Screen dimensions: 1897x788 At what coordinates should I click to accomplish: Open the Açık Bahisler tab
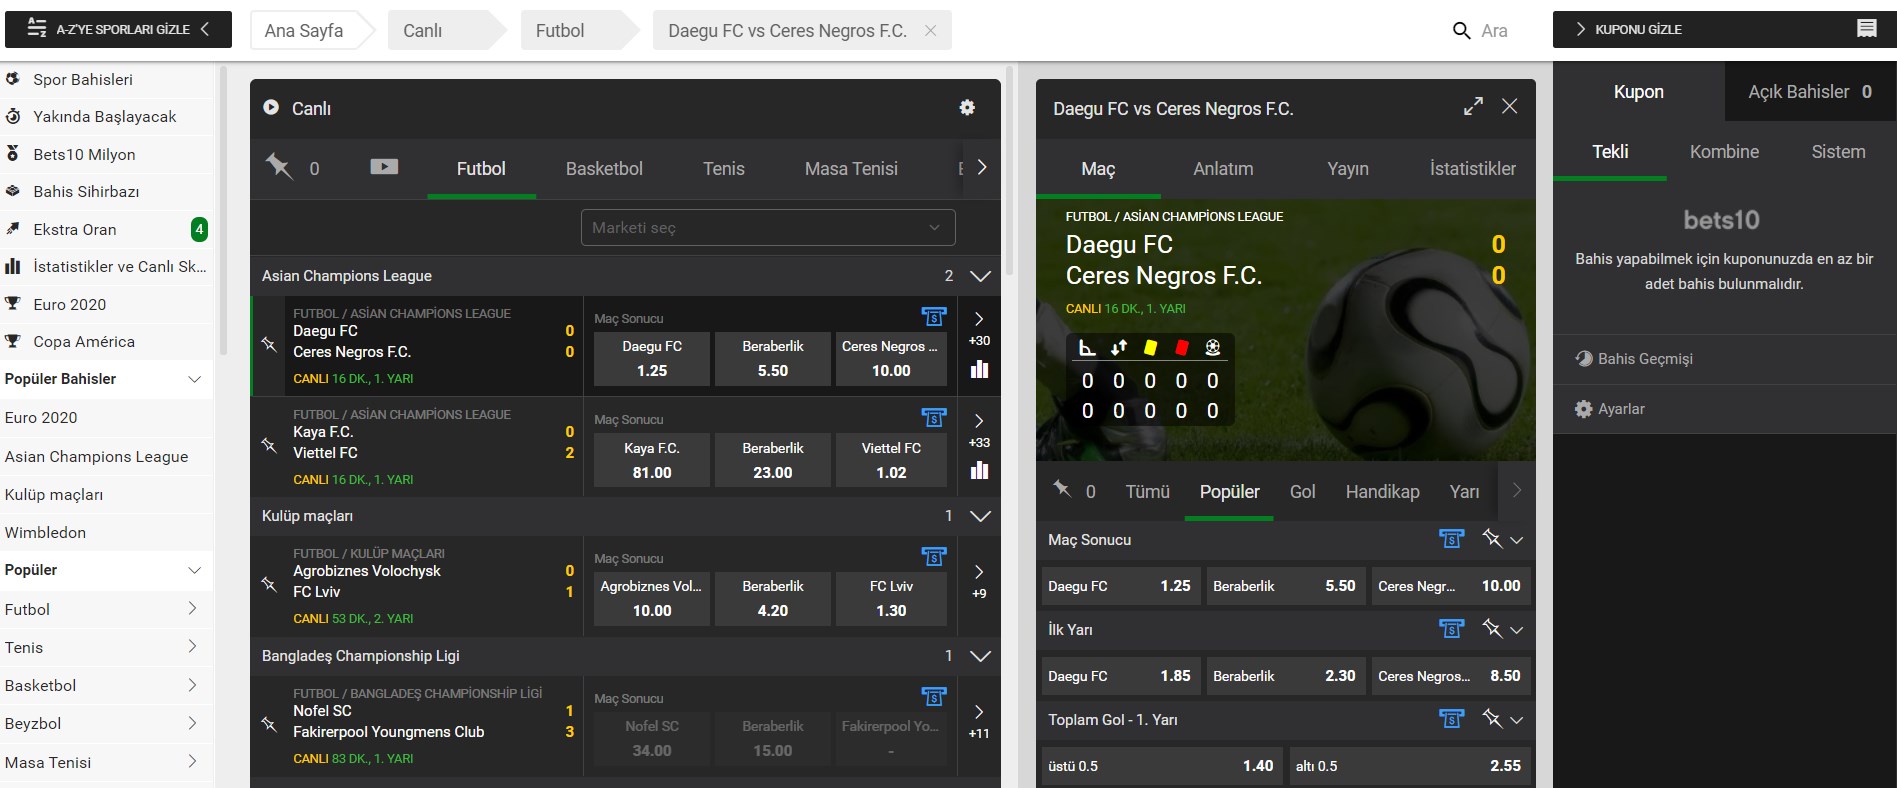click(1810, 92)
